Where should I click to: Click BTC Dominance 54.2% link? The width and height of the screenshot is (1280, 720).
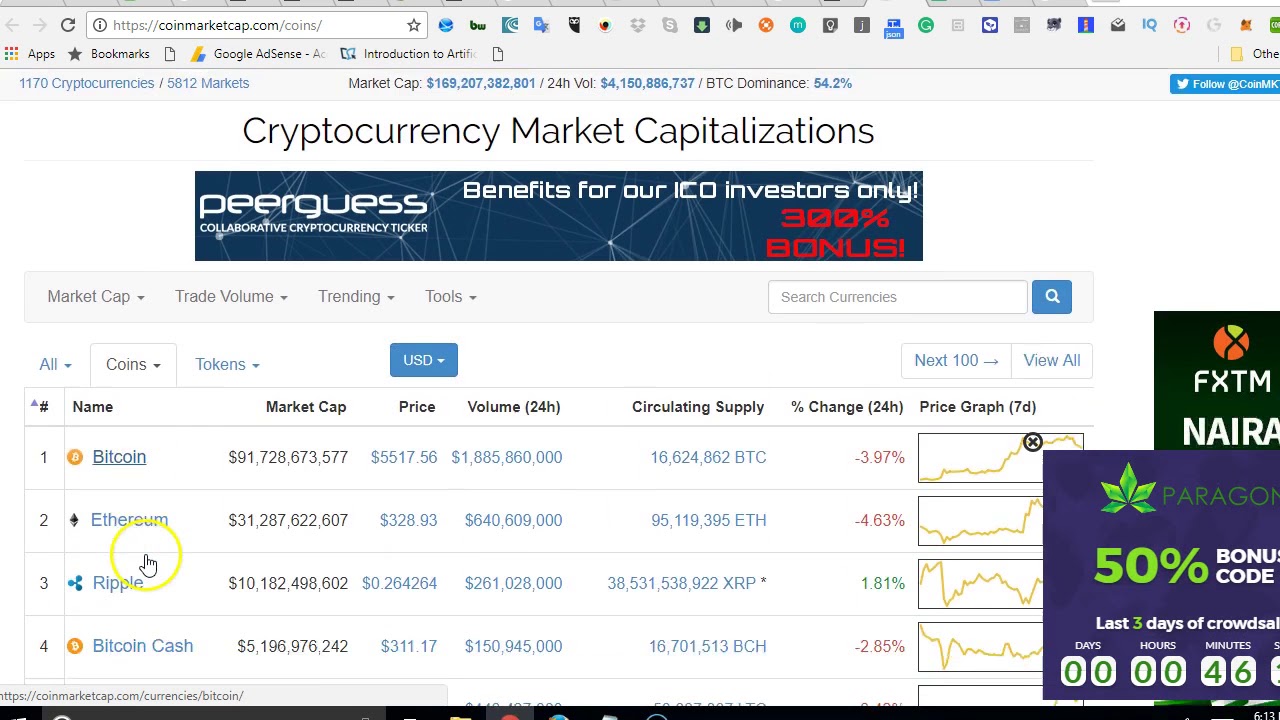tap(833, 83)
